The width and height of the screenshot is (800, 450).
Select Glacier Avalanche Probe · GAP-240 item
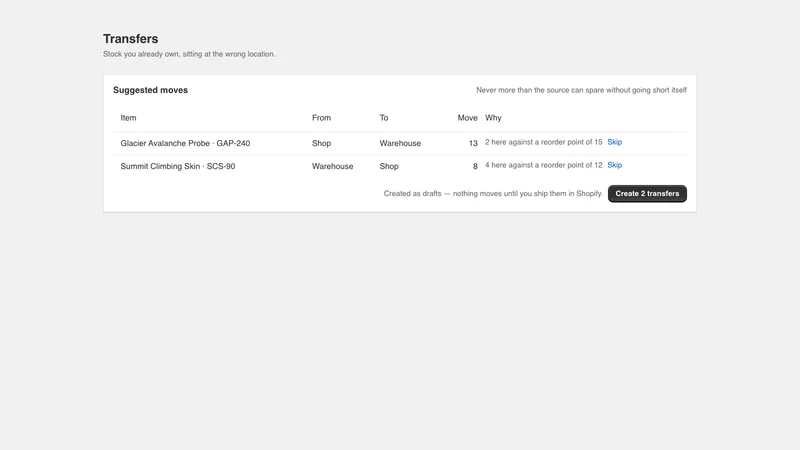point(185,143)
